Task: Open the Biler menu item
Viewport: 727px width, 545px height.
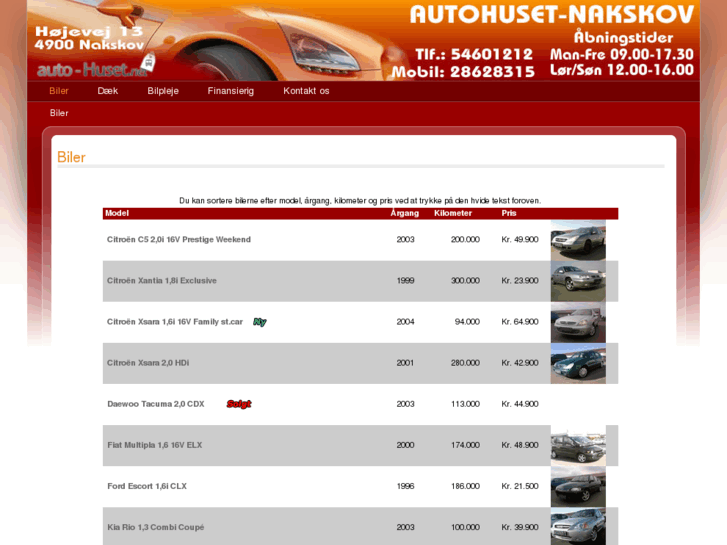Action: pyautogui.click(x=59, y=91)
